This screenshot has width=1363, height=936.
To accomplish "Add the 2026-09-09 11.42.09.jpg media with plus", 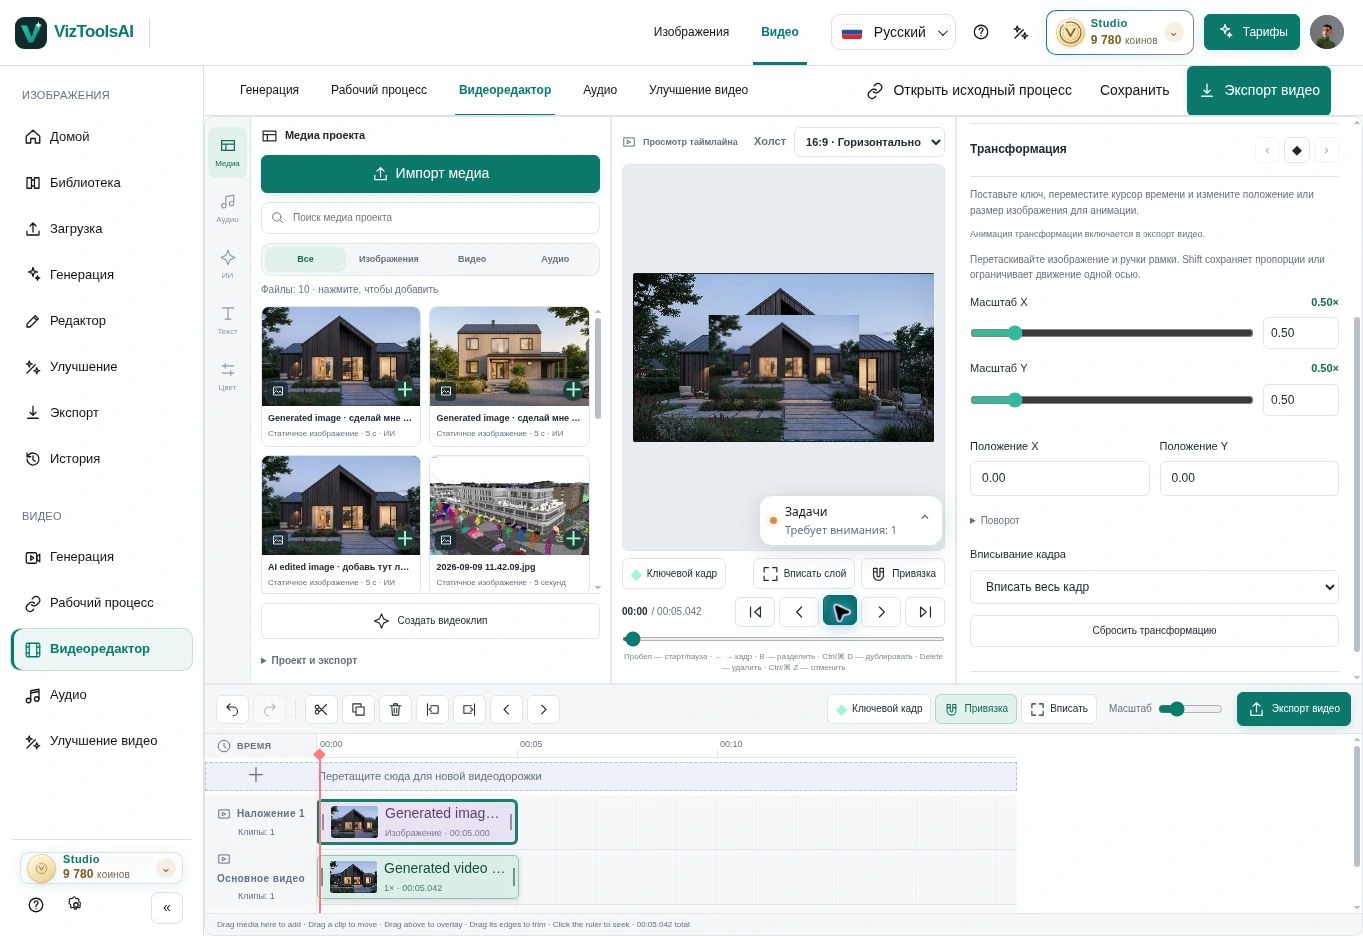I will (x=573, y=539).
